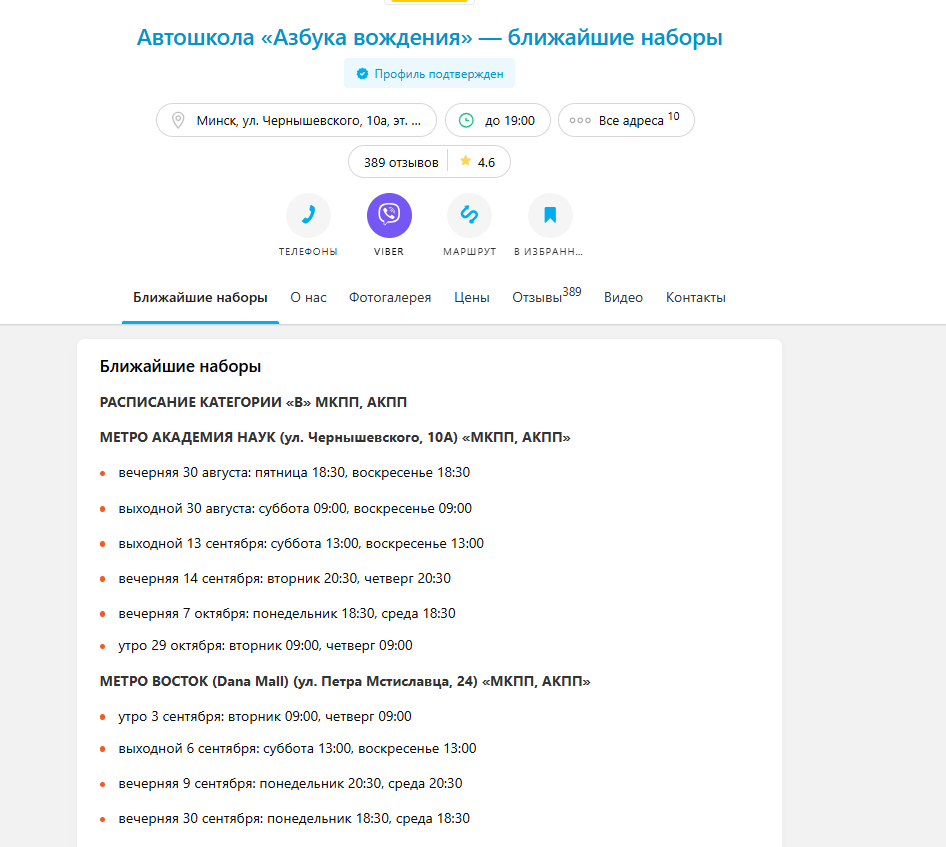The height and width of the screenshot is (847, 946).
Task: Select row вечерняя 14 сентября: вторник 20:30
Action: pos(284,579)
